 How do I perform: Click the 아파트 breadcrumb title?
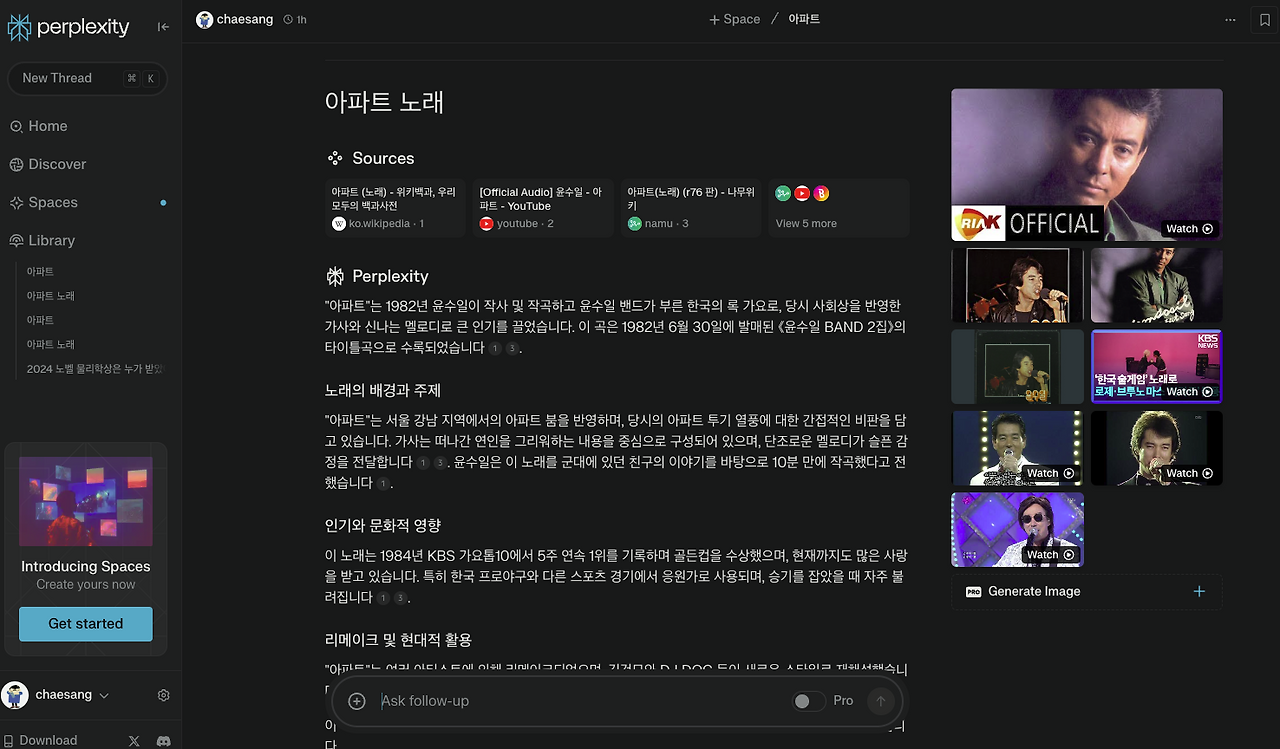[804, 19]
